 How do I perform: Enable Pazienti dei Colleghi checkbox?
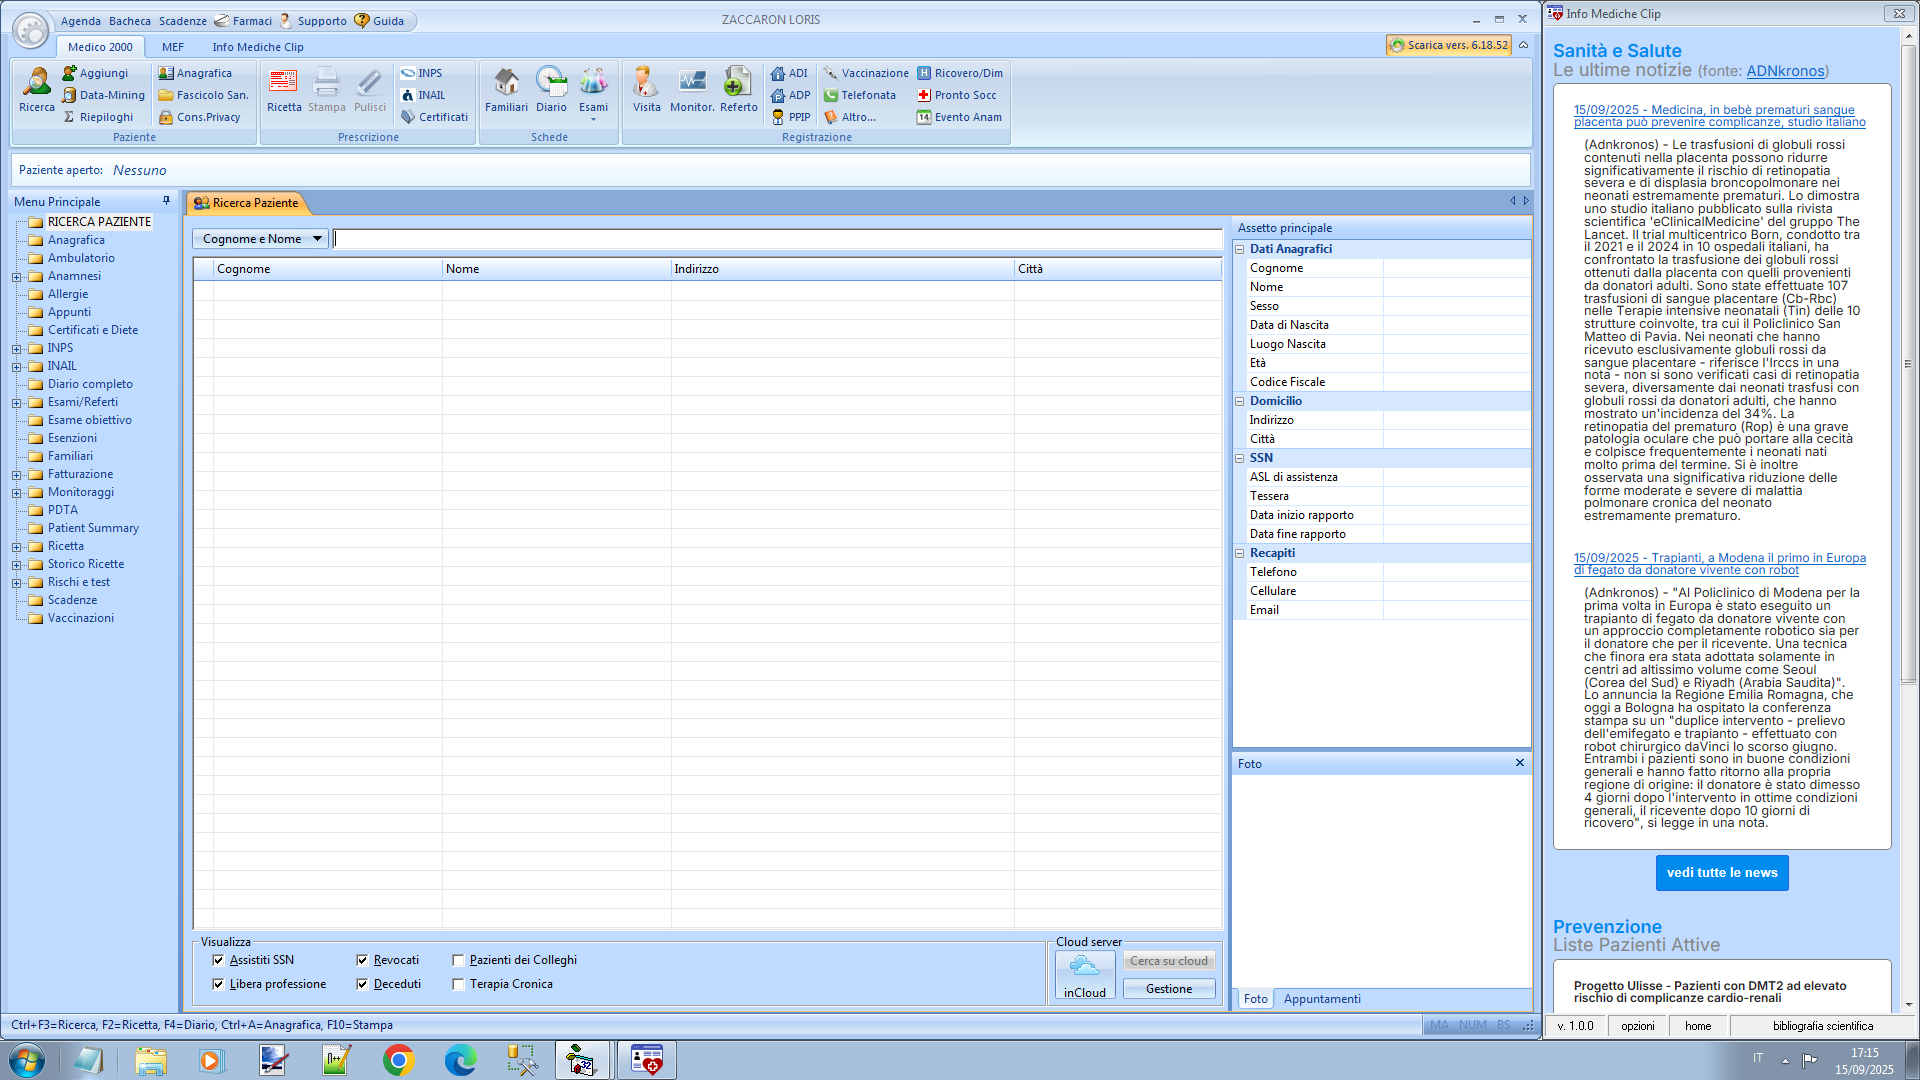pos(458,960)
